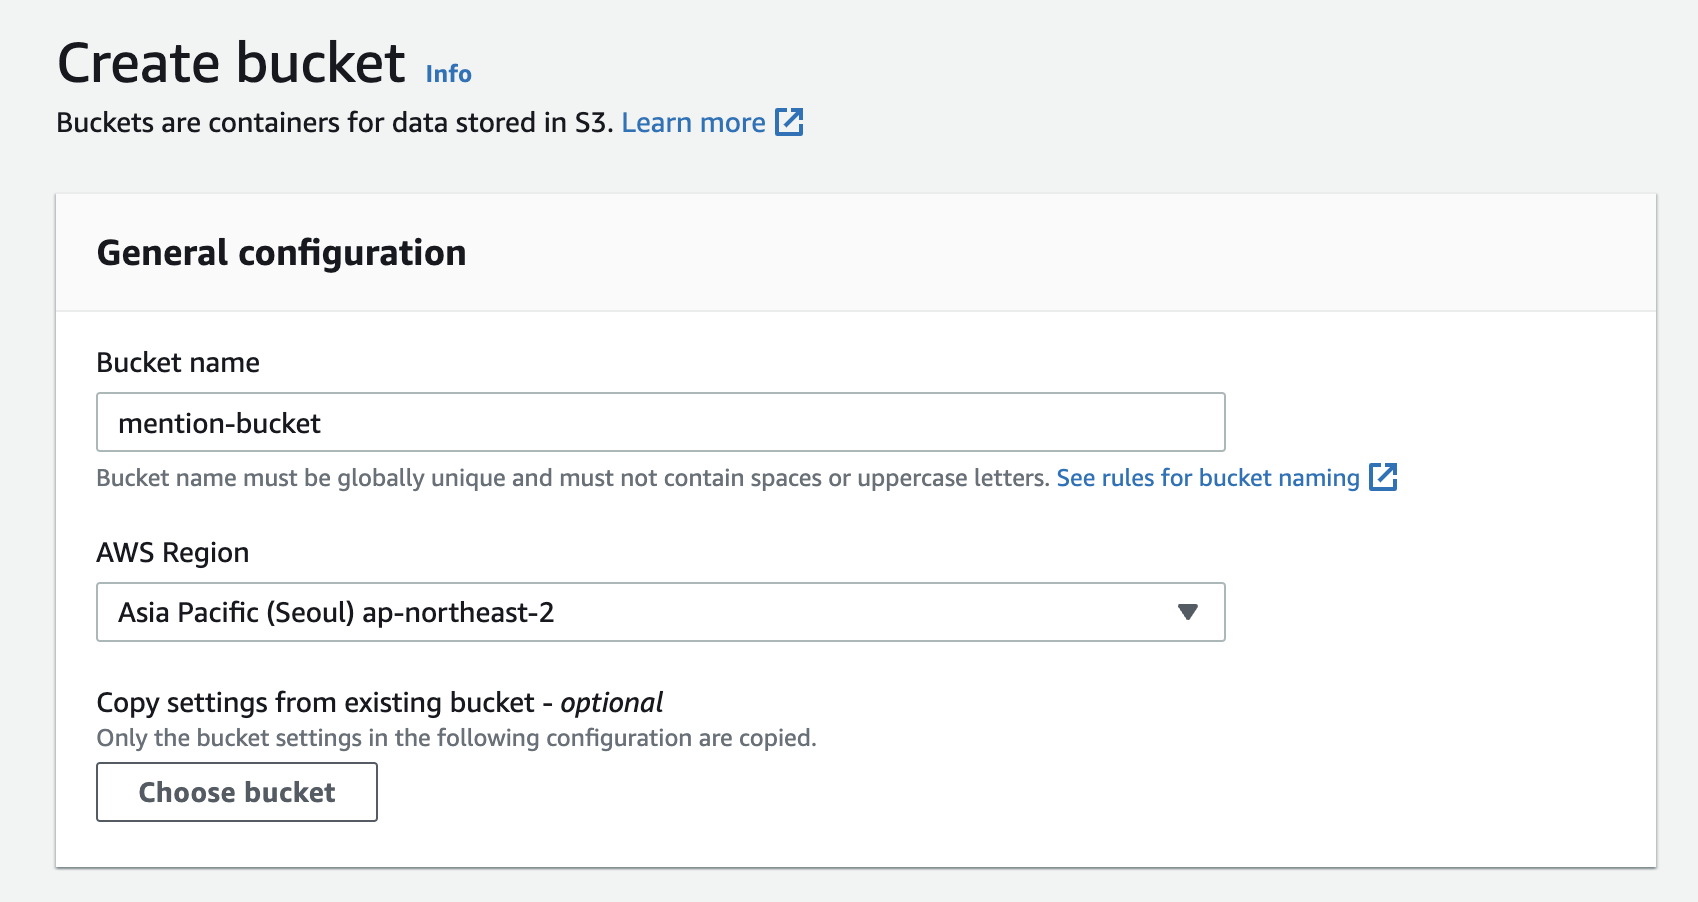Click external link icon after bucket naming rules
Viewport: 1698px width, 902px height.
1383,477
